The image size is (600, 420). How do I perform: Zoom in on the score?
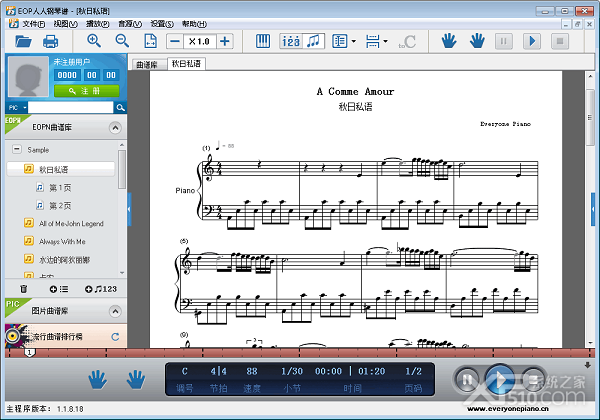pyautogui.click(x=94, y=41)
